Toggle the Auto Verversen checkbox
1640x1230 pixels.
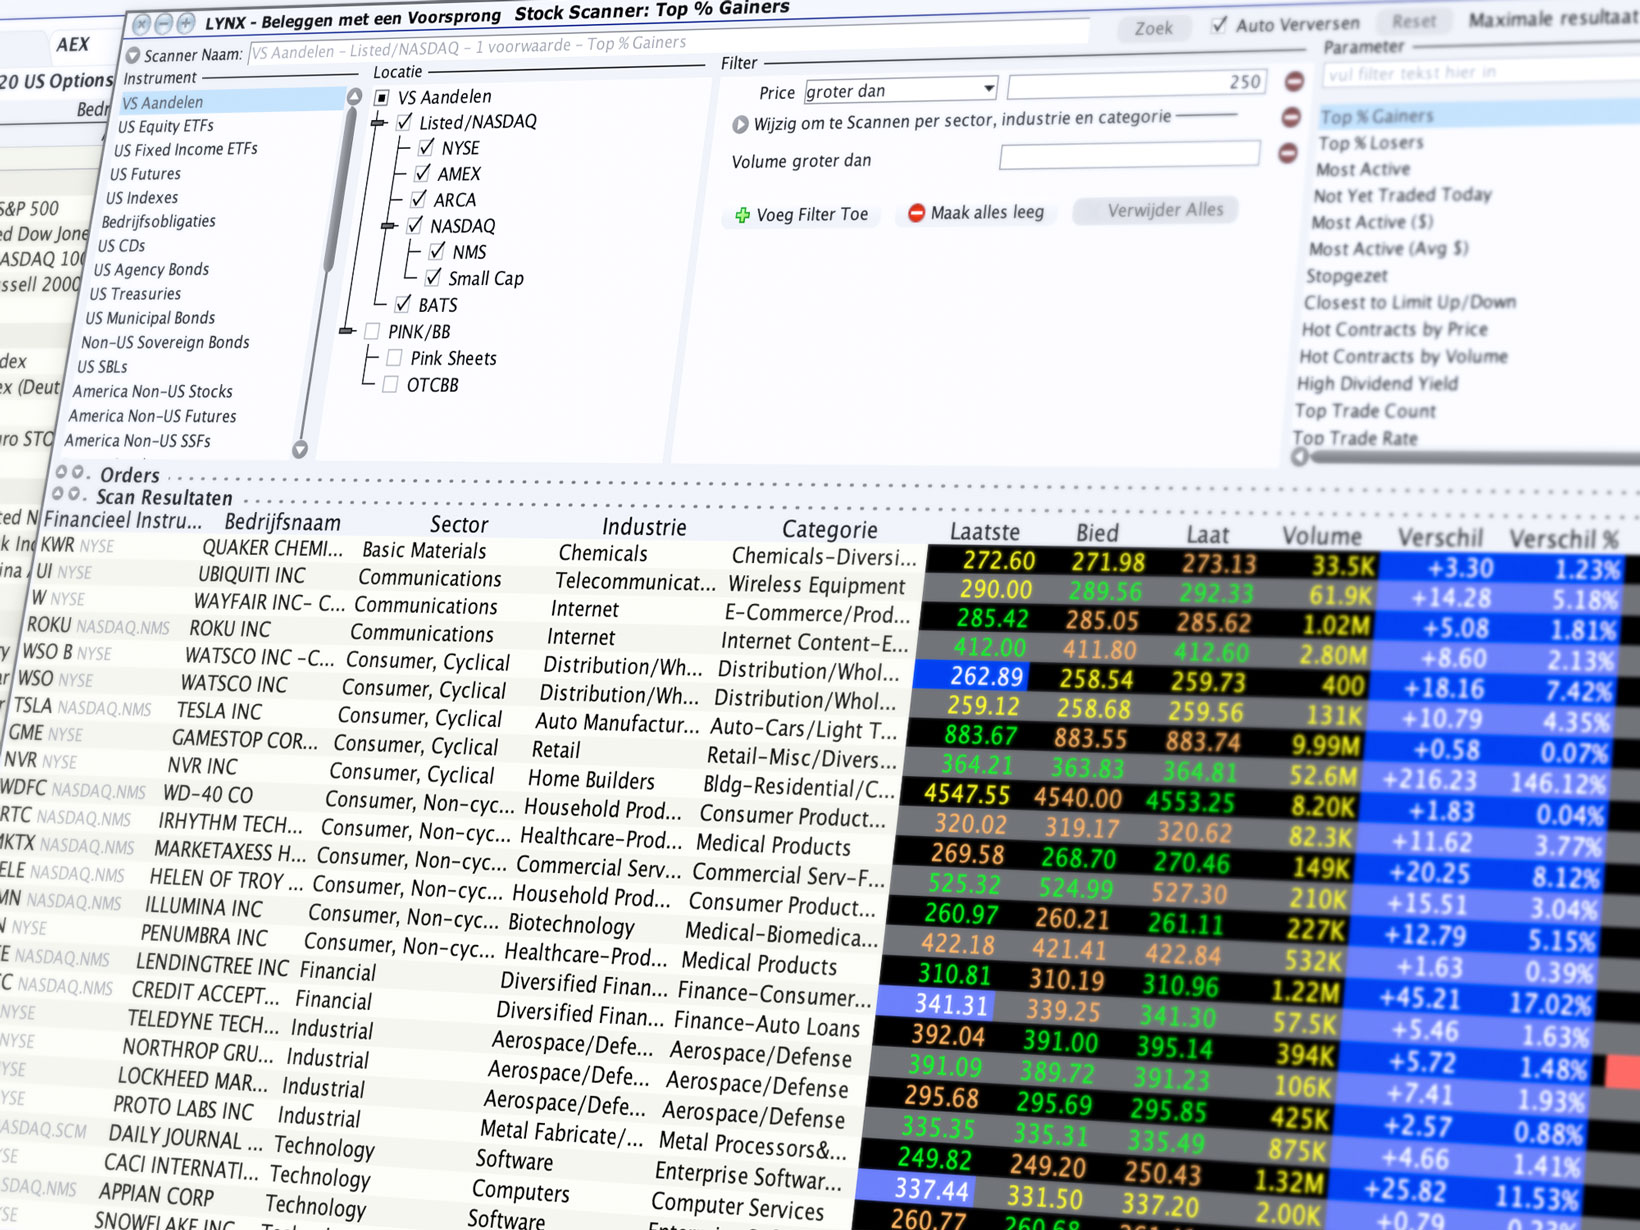click(x=1219, y=25)
